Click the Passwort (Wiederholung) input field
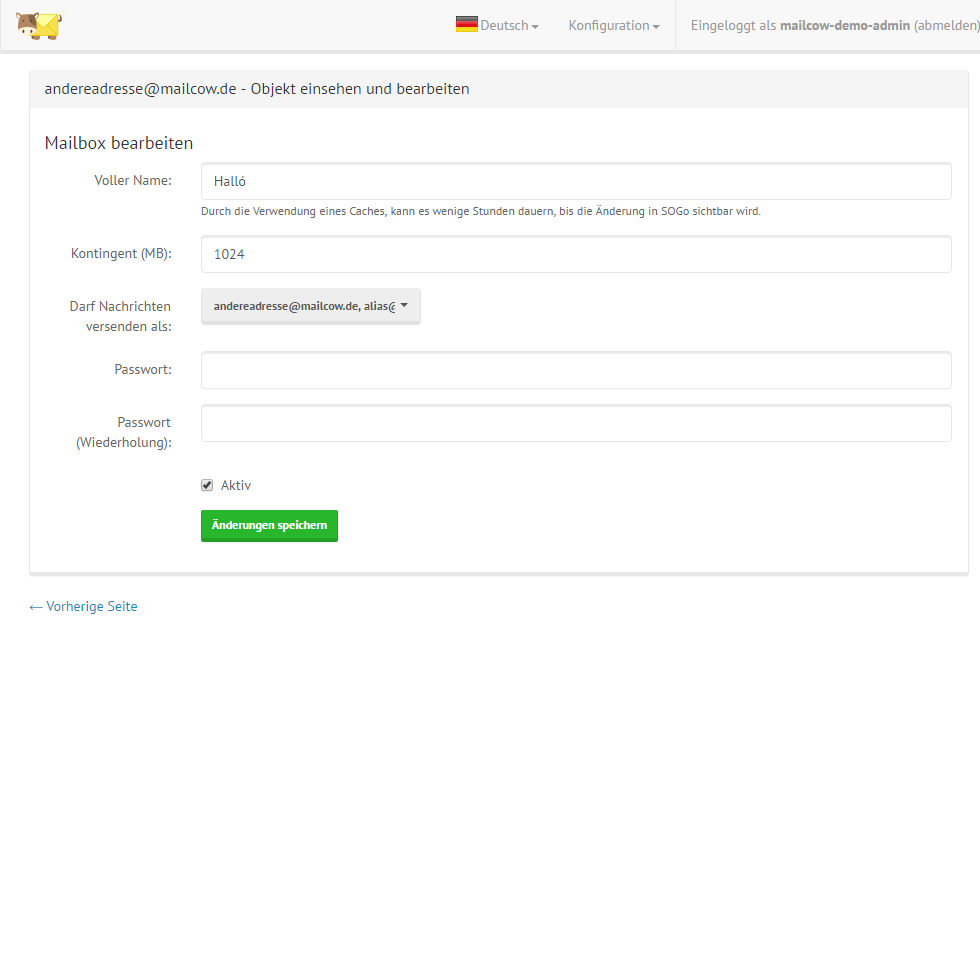980x962 pixels. pyautogui.click(x=575, y=423)
